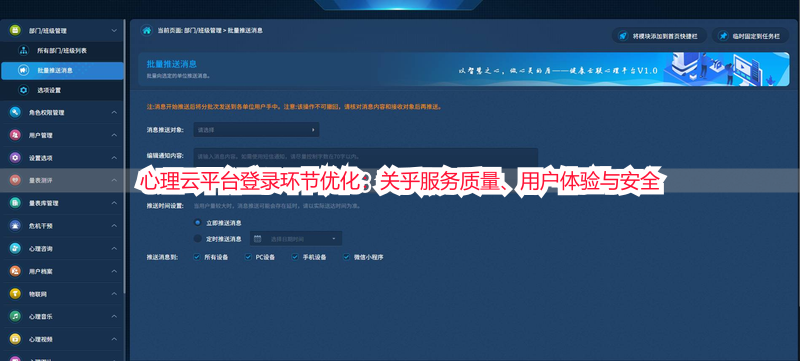Toggle the PC设备 checkbox
The width and height of the screenshot is (800, 361).
248,257
